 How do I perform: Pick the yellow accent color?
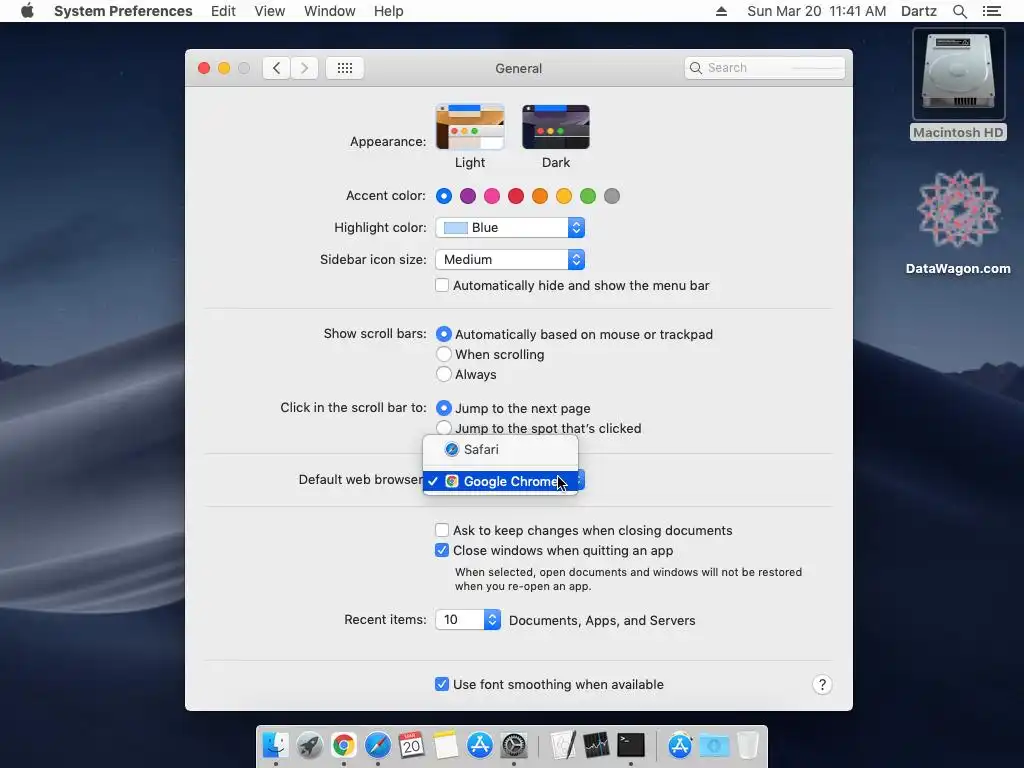pos(564,196)
